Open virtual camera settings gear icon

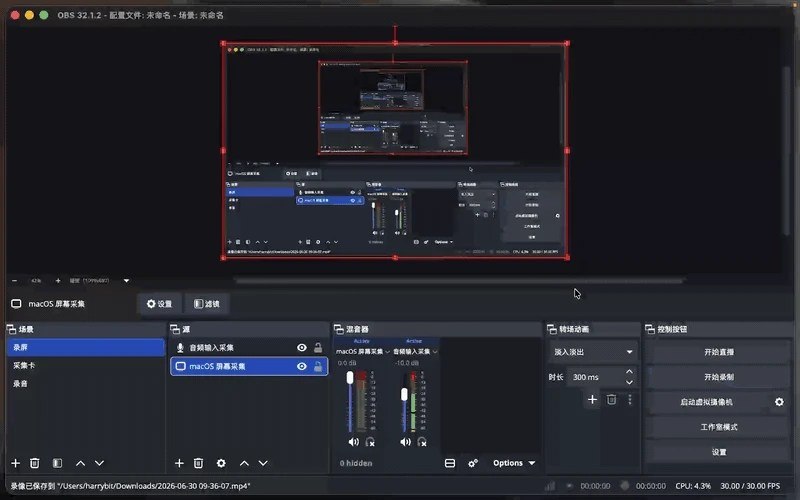tap(779, 402)
